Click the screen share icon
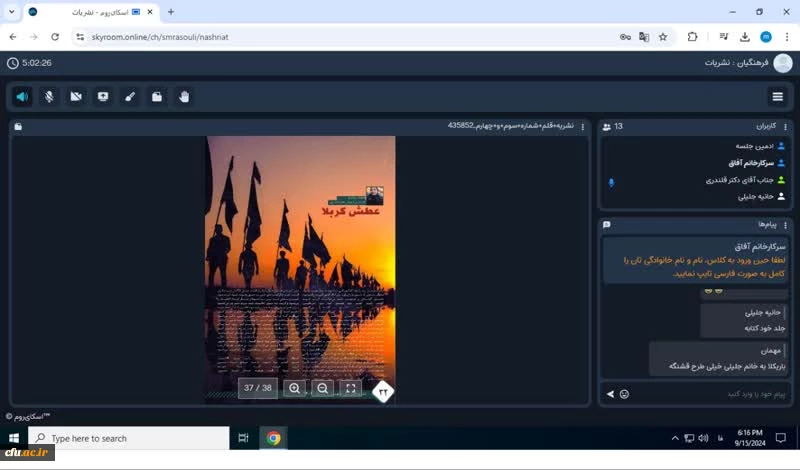The image size is (800, 470). tap(103, 97)
